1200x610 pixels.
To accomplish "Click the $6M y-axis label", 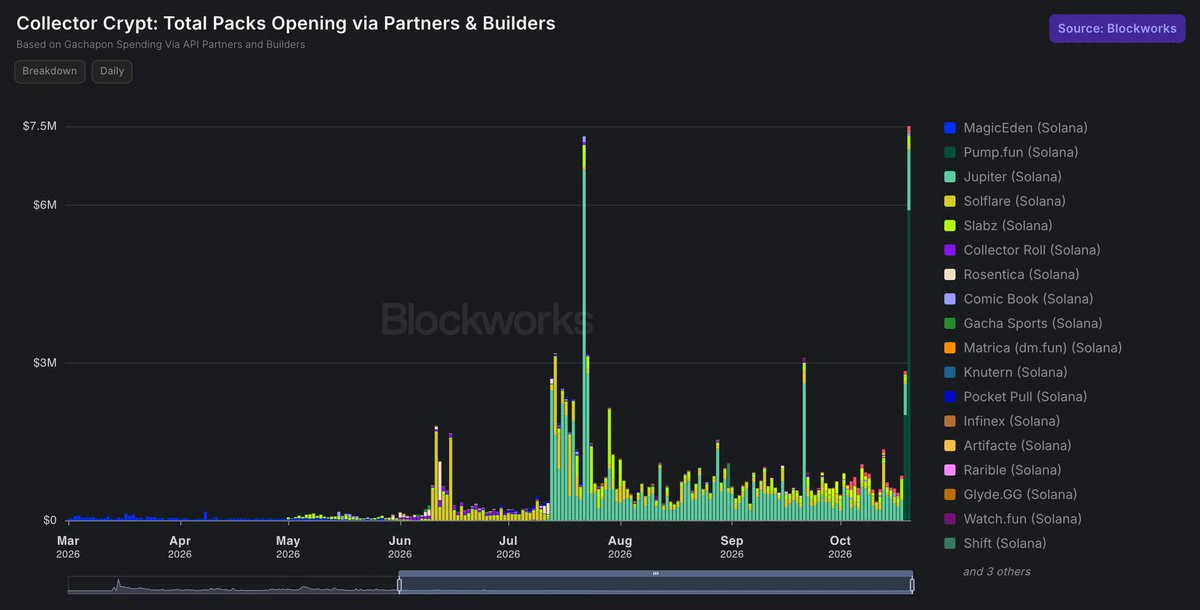I will tap(45, 205).
